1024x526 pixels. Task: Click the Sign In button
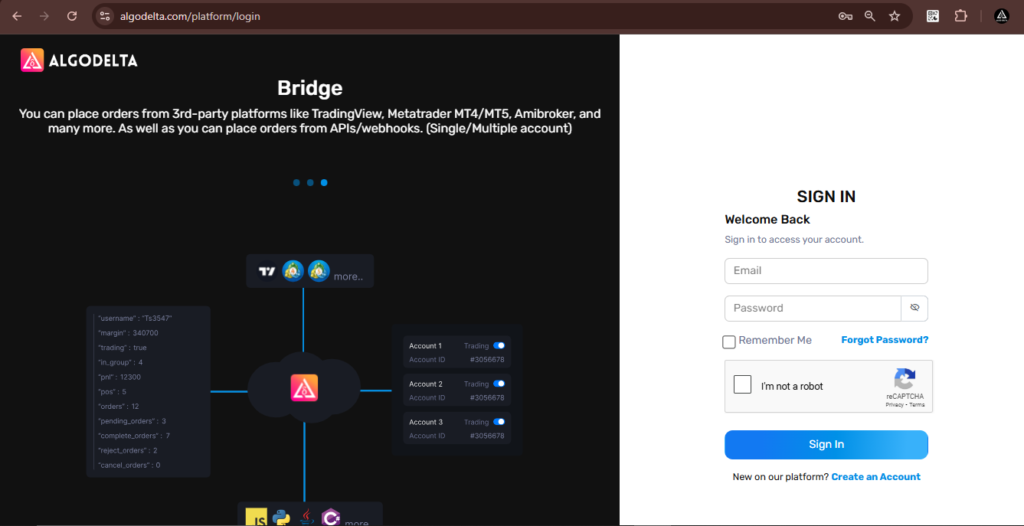click(x=826, y=444)
